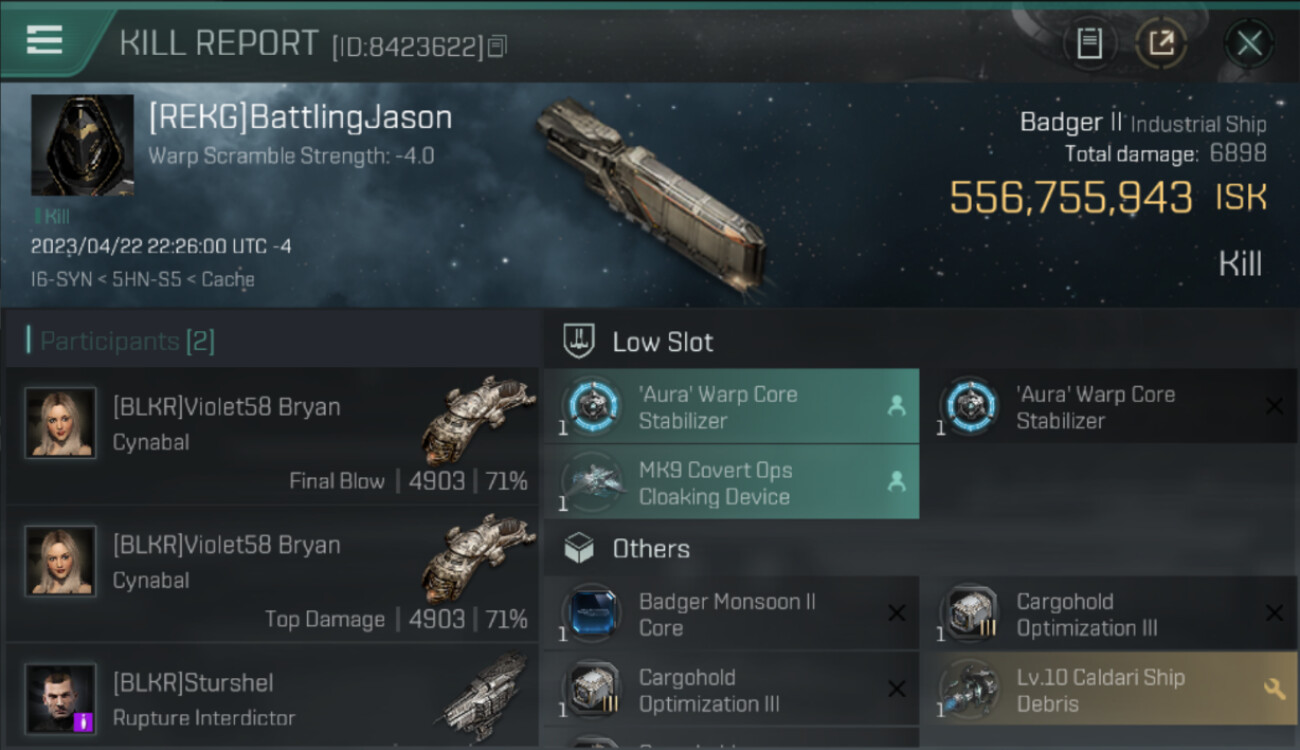Screen dimensions: 1300x750
Task: Select the highlighted 'Aura' Warp Core Stabilizer
Action: pyautogui.click(x=731, y=406)
